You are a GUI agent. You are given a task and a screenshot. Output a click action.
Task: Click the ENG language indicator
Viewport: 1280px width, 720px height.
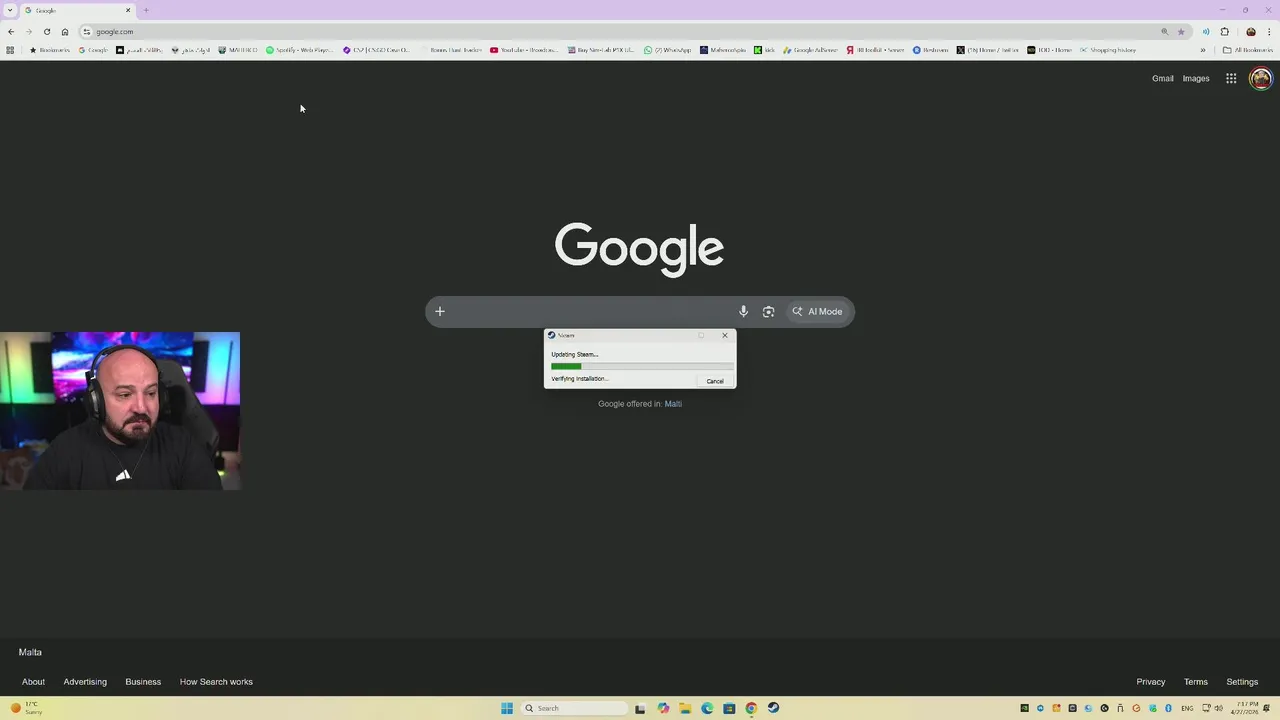1187,708
